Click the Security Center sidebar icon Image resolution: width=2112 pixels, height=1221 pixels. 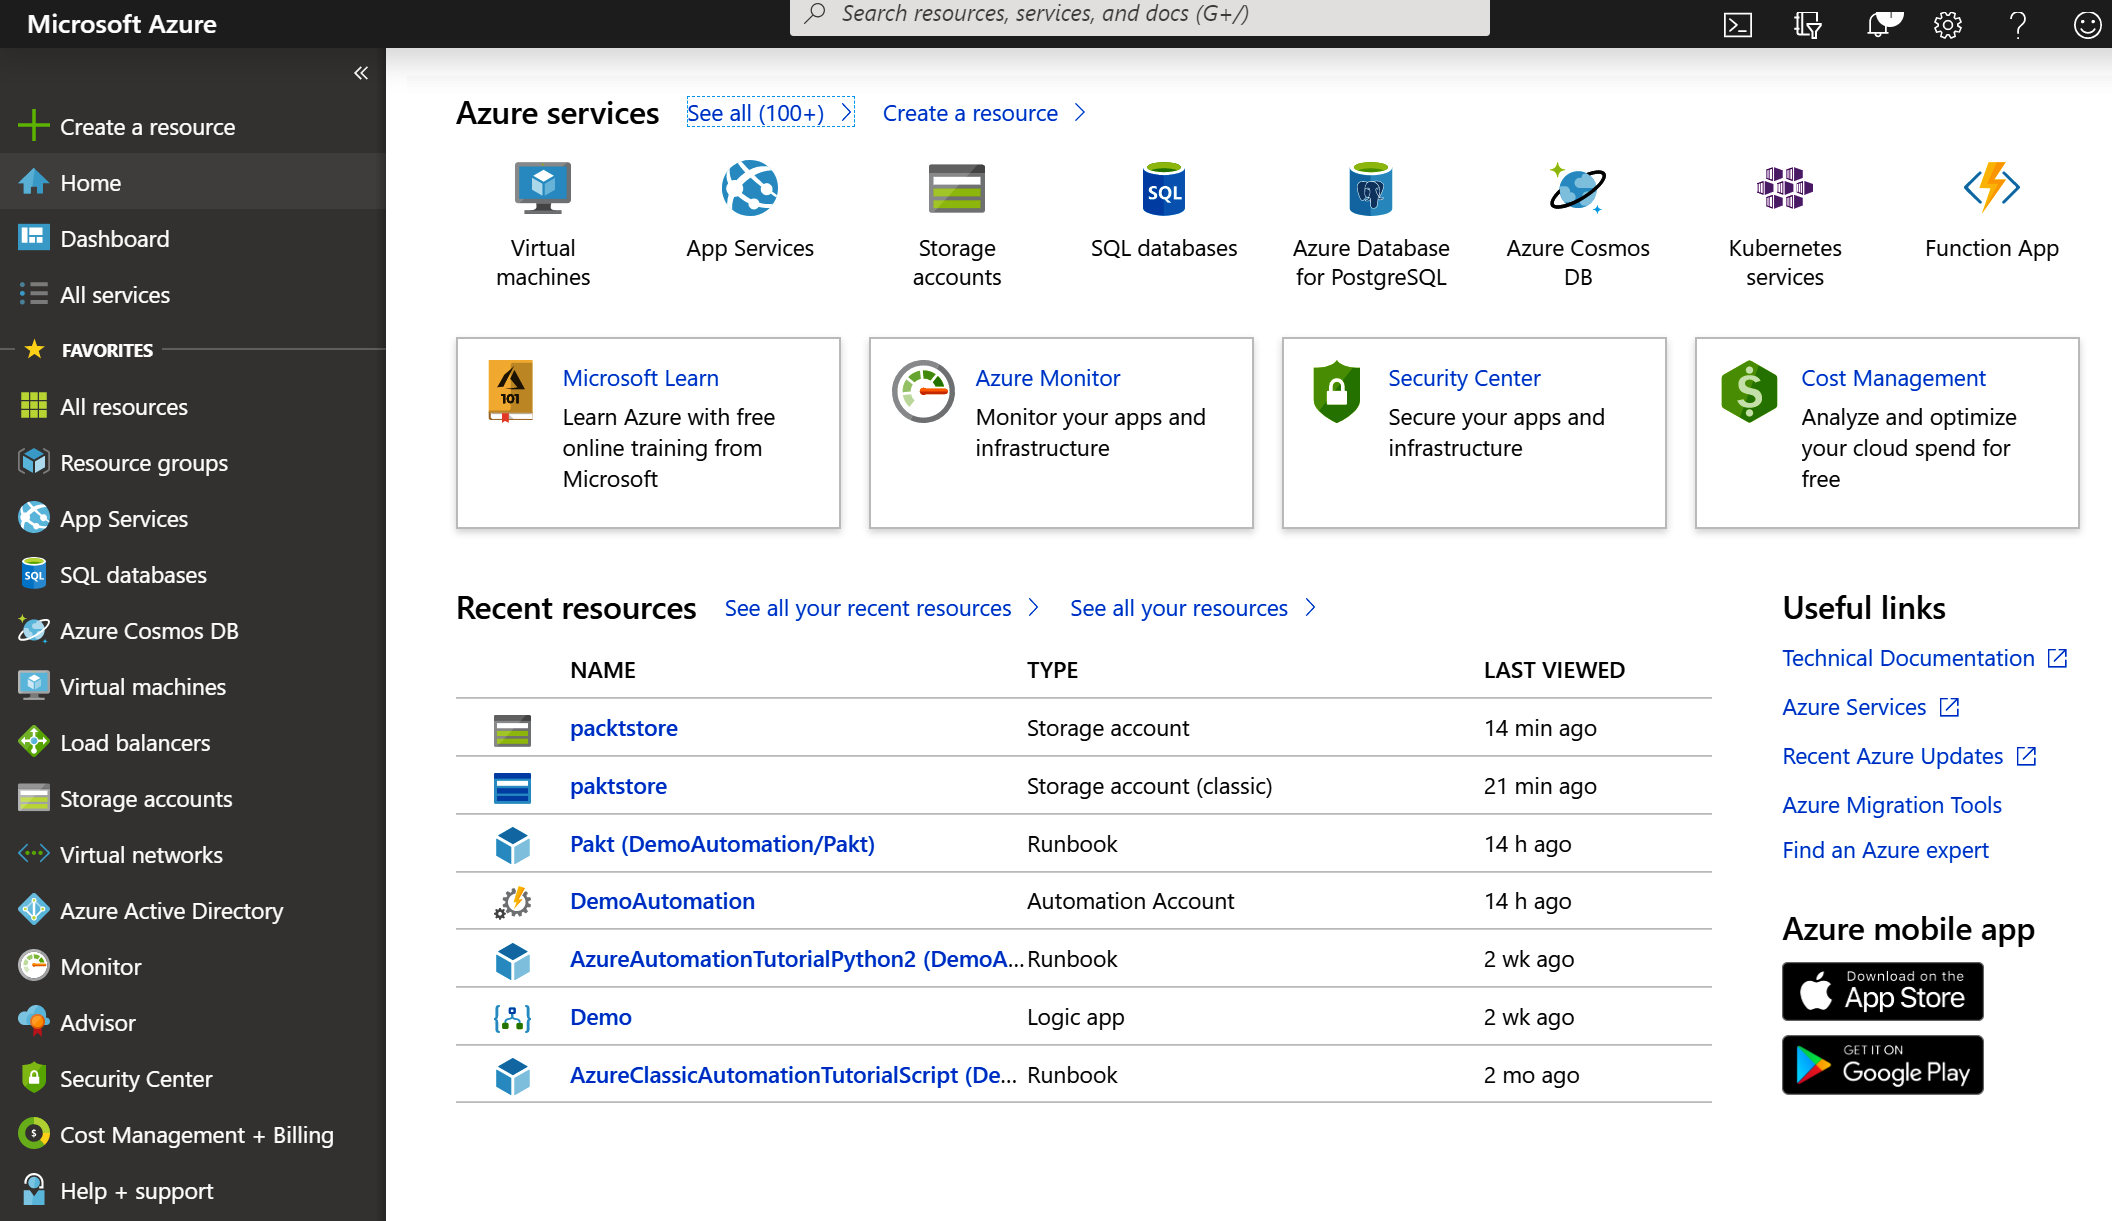click(x=34, y=1078)
